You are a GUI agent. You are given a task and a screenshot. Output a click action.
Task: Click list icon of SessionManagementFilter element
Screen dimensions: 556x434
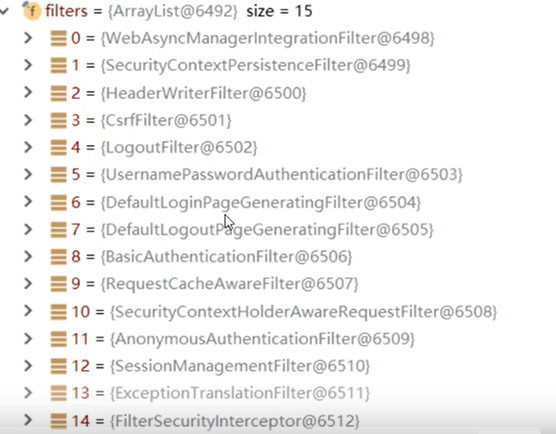coord(59,366)
